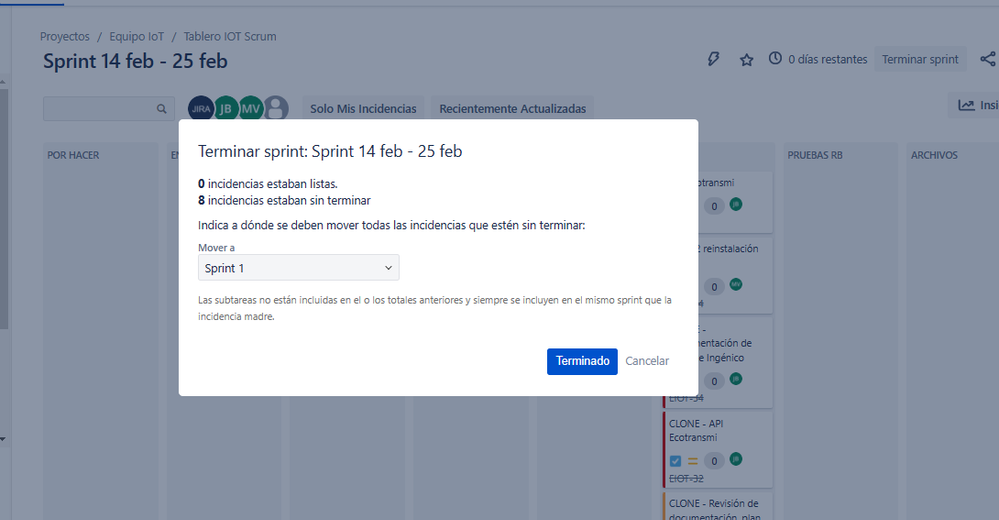Cancel the Terminar sprint dialog
The height and width of the screenshot is (520, 999).
pyautogui.click(x=647, y=361)
